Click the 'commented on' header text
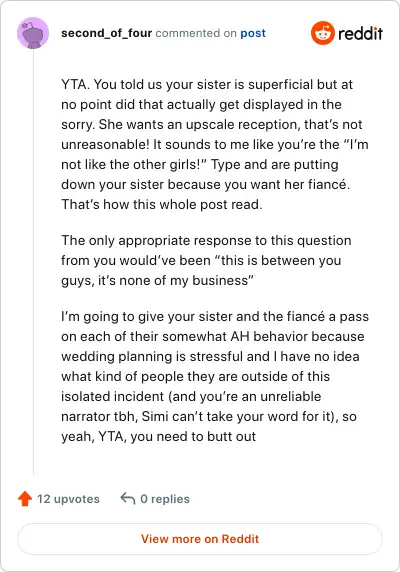400x572 pixels. (196, 33)
